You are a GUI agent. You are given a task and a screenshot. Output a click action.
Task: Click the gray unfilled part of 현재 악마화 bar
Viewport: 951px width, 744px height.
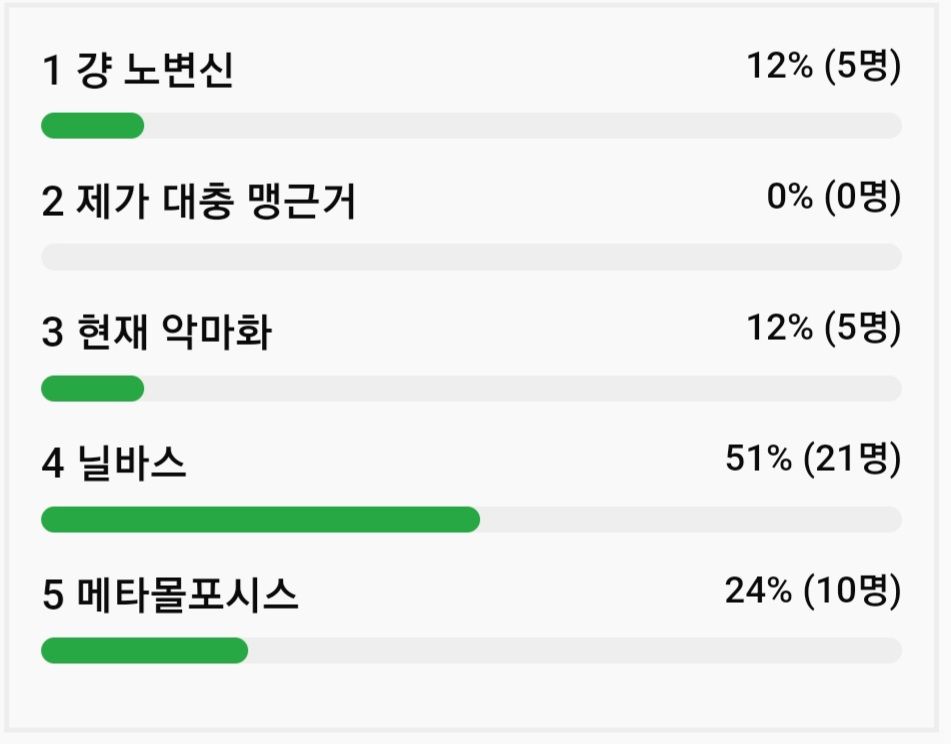tap(522, 388)
